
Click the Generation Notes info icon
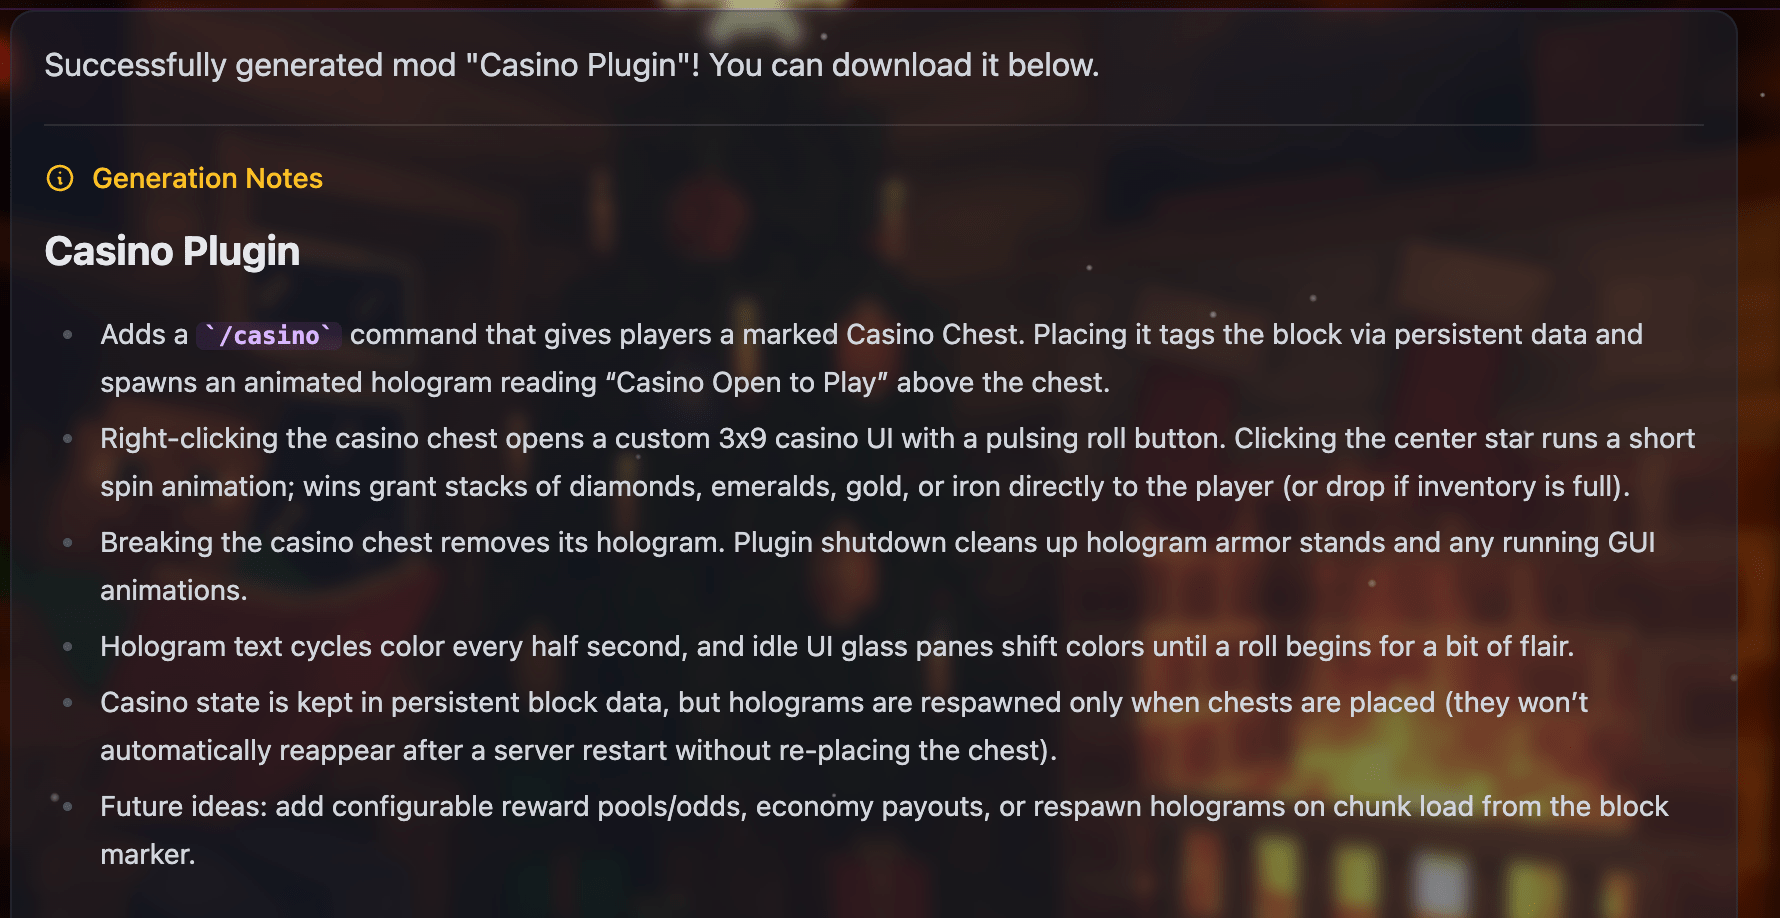[60, 179]
